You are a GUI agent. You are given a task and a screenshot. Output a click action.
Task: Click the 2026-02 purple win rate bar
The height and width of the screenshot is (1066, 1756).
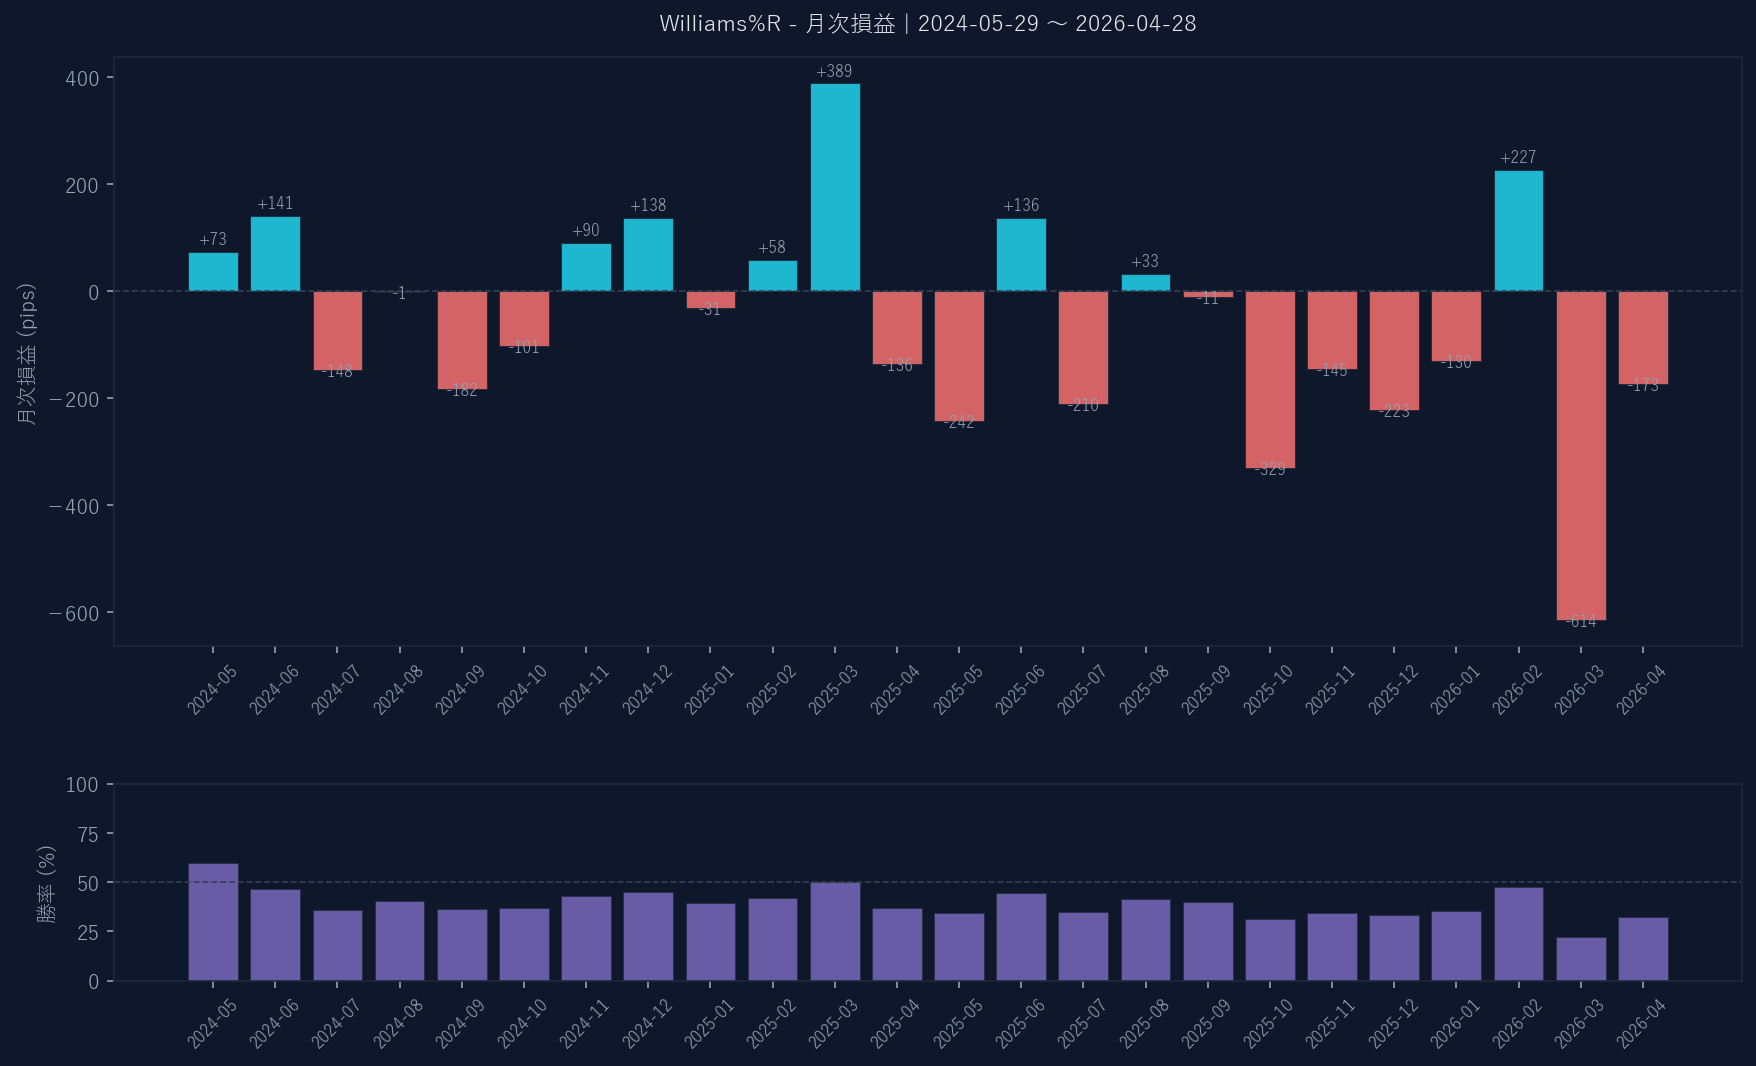pyautogui.click(x=1518, y=934)
